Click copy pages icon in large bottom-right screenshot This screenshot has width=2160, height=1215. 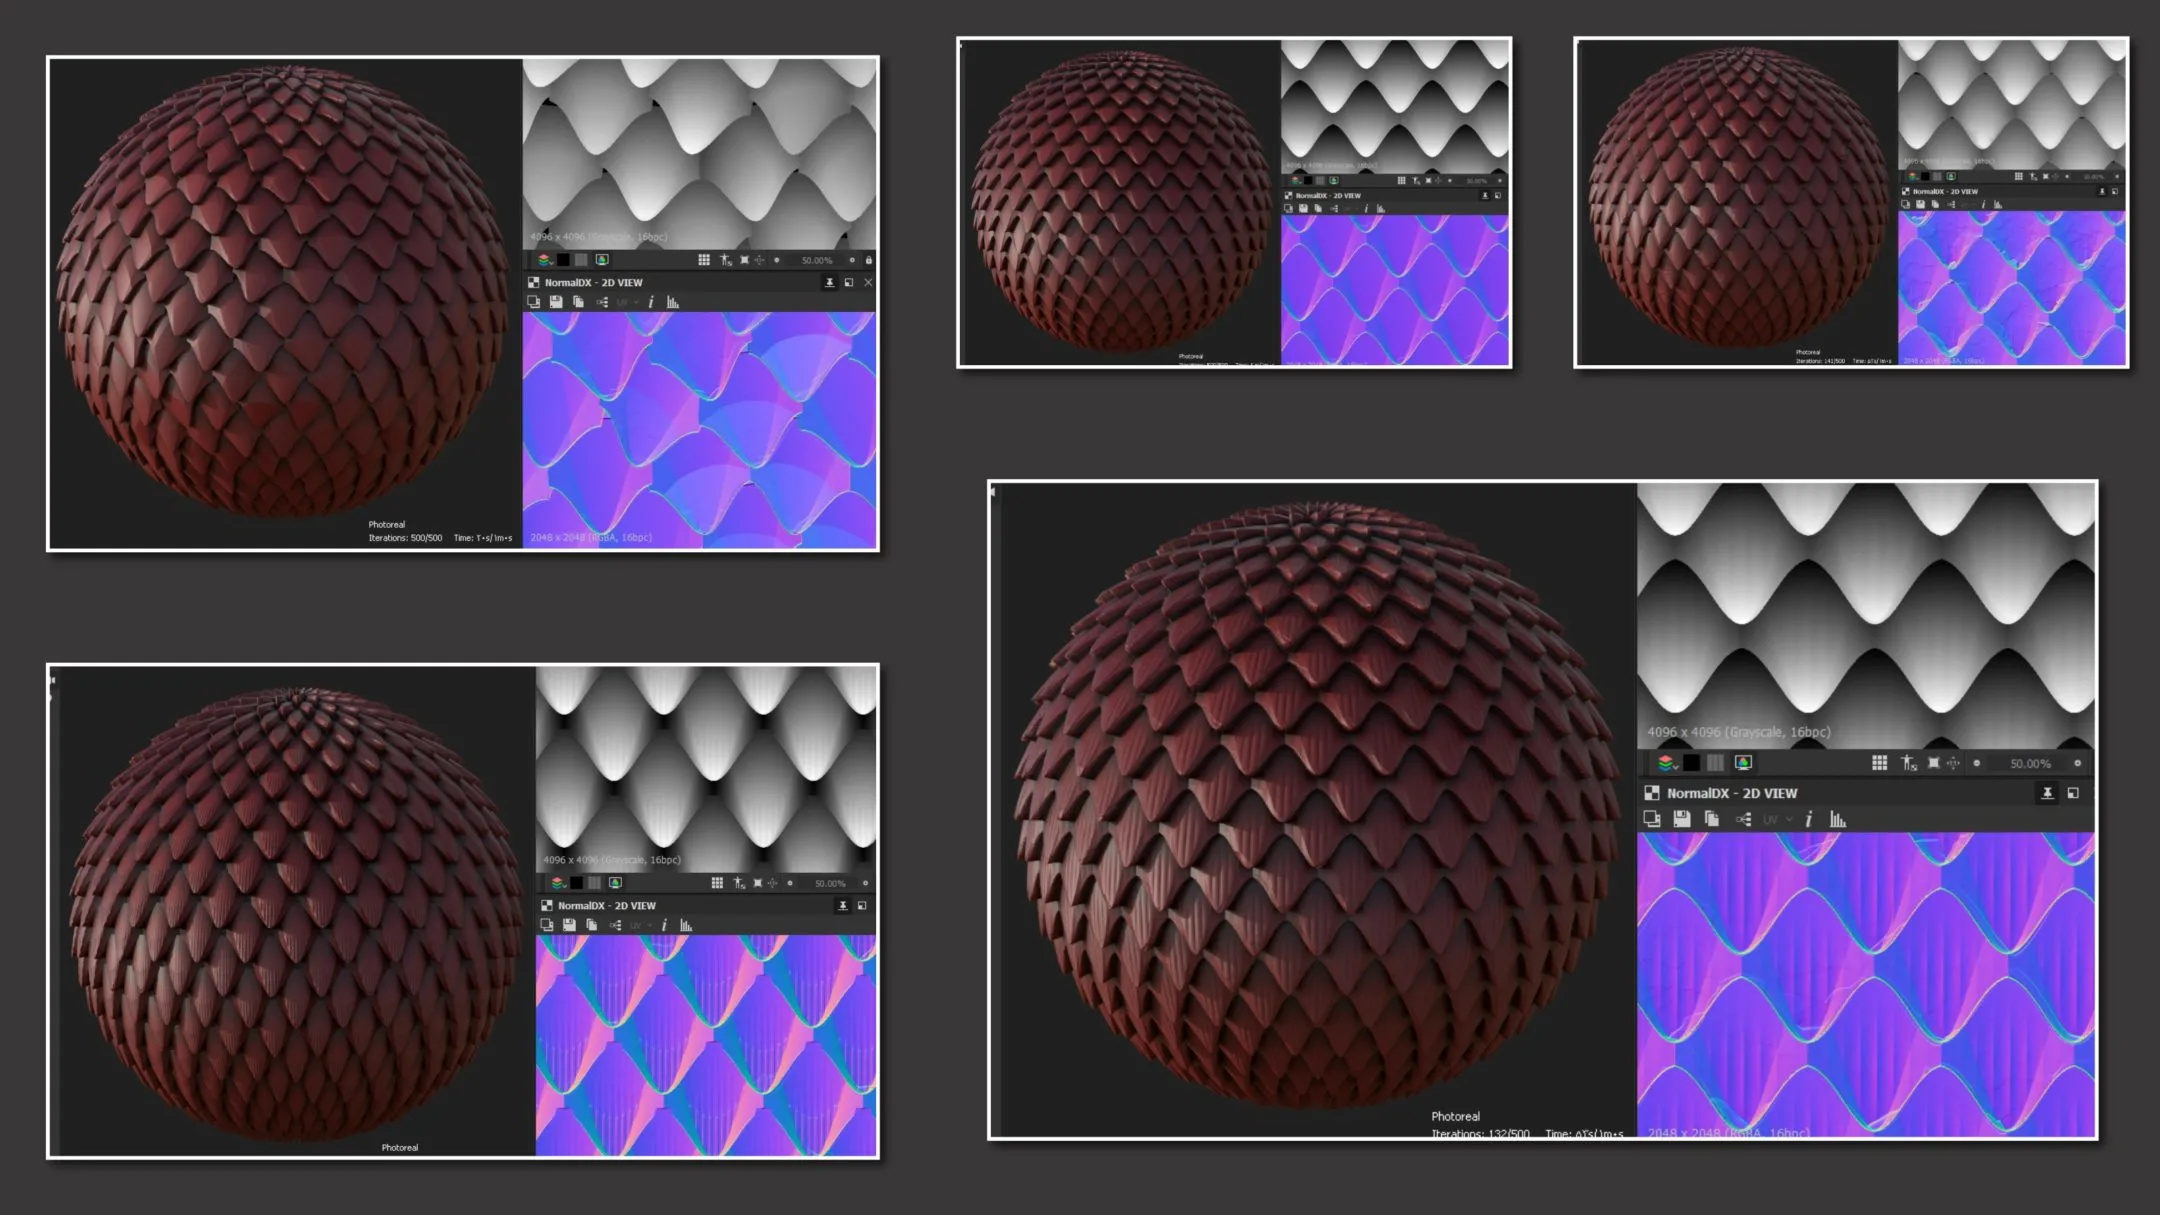pyautogui.click(x=1712, y=819)
